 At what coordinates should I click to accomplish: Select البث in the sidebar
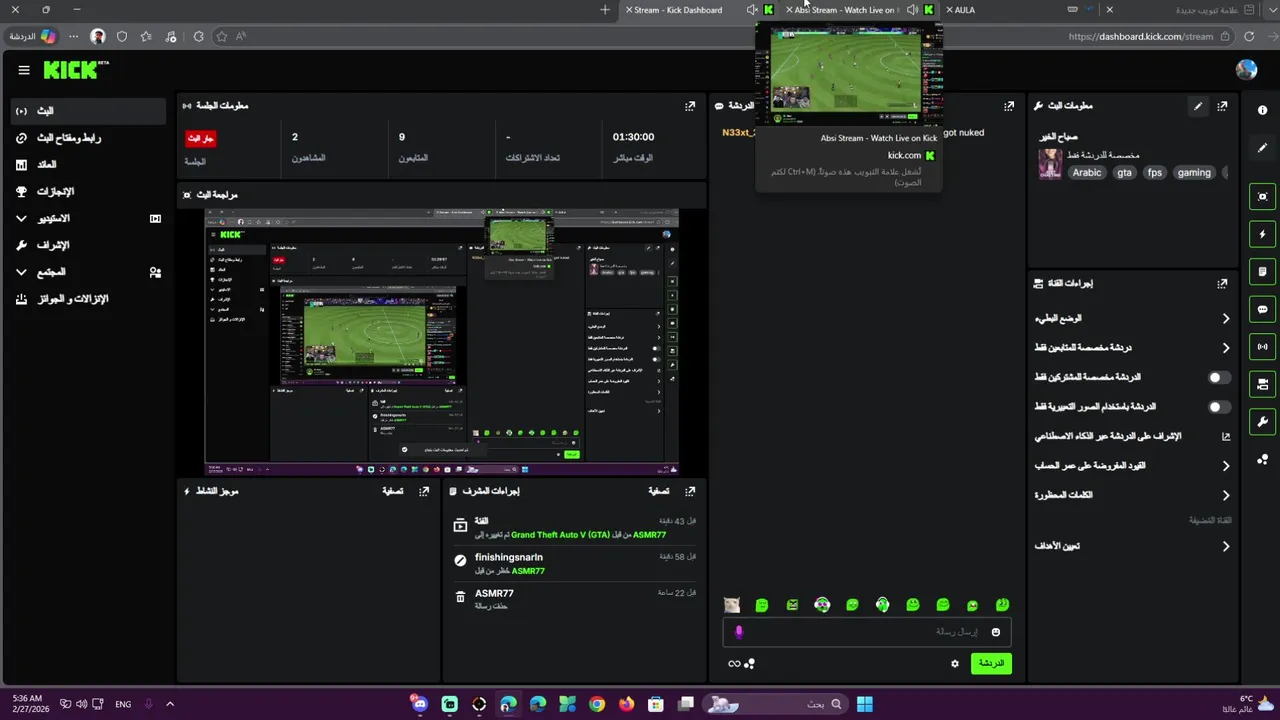pyautogui.click(x=88, y=111)
